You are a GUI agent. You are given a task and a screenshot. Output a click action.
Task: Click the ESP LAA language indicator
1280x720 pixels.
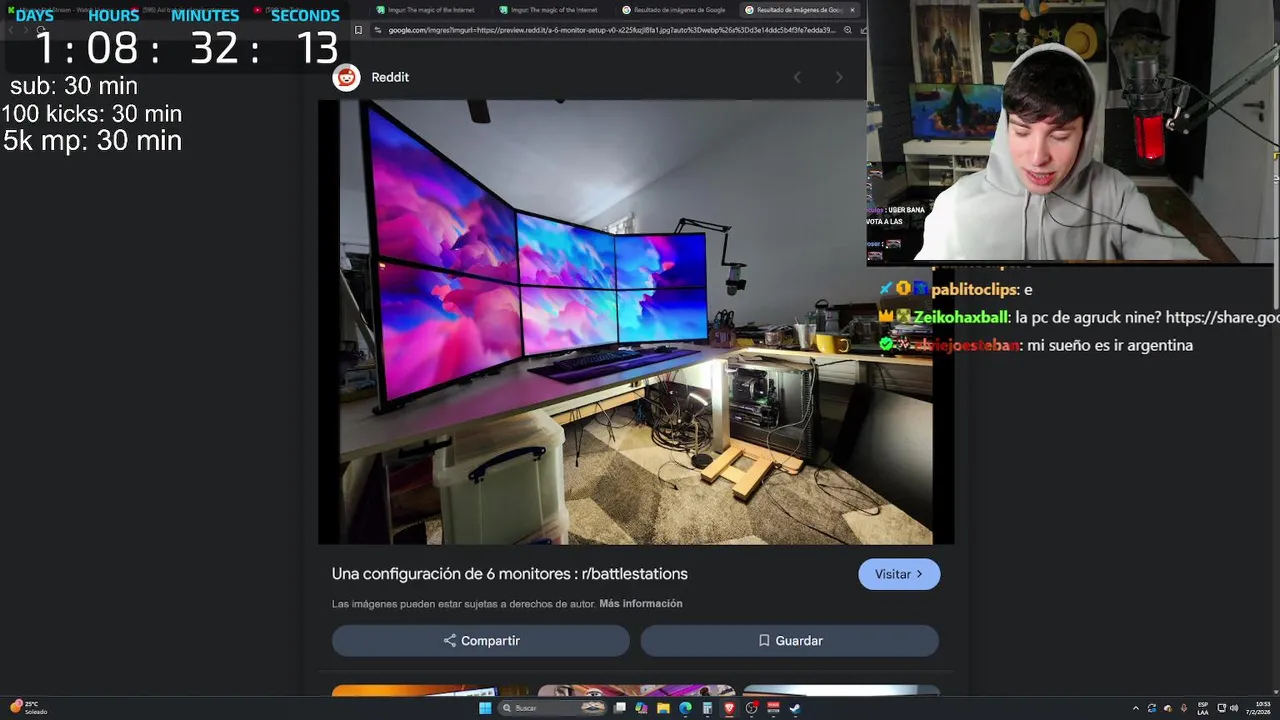1203,708
